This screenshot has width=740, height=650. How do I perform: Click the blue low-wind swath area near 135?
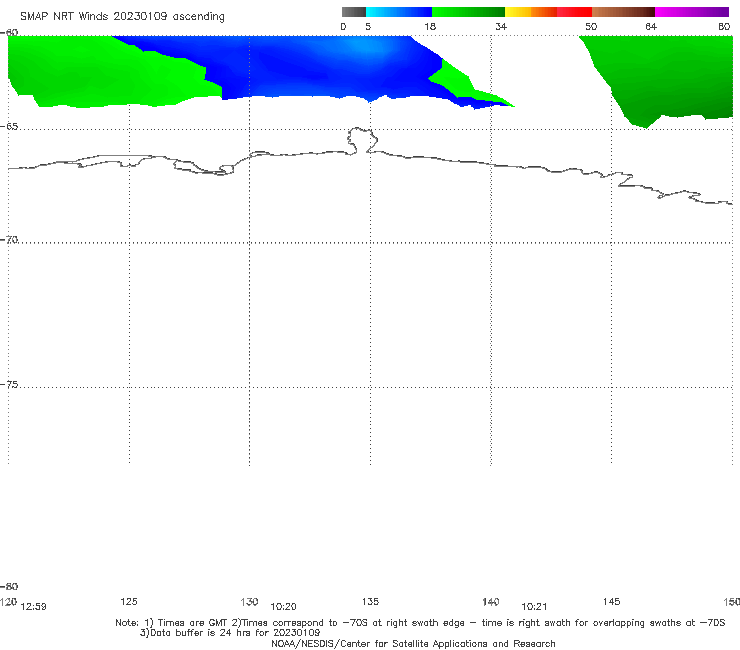330,66
